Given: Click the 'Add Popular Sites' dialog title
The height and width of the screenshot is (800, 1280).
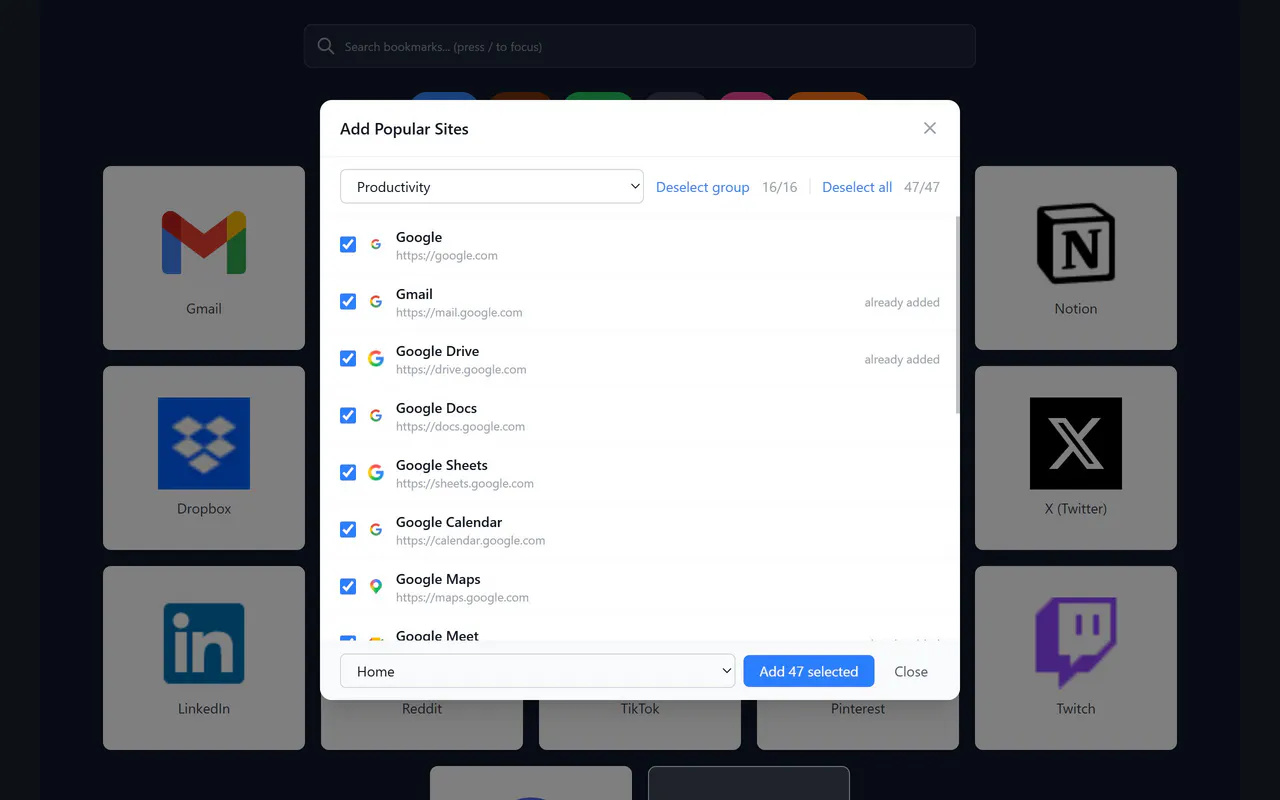Looking at the screenshot, I should point(404,129).
